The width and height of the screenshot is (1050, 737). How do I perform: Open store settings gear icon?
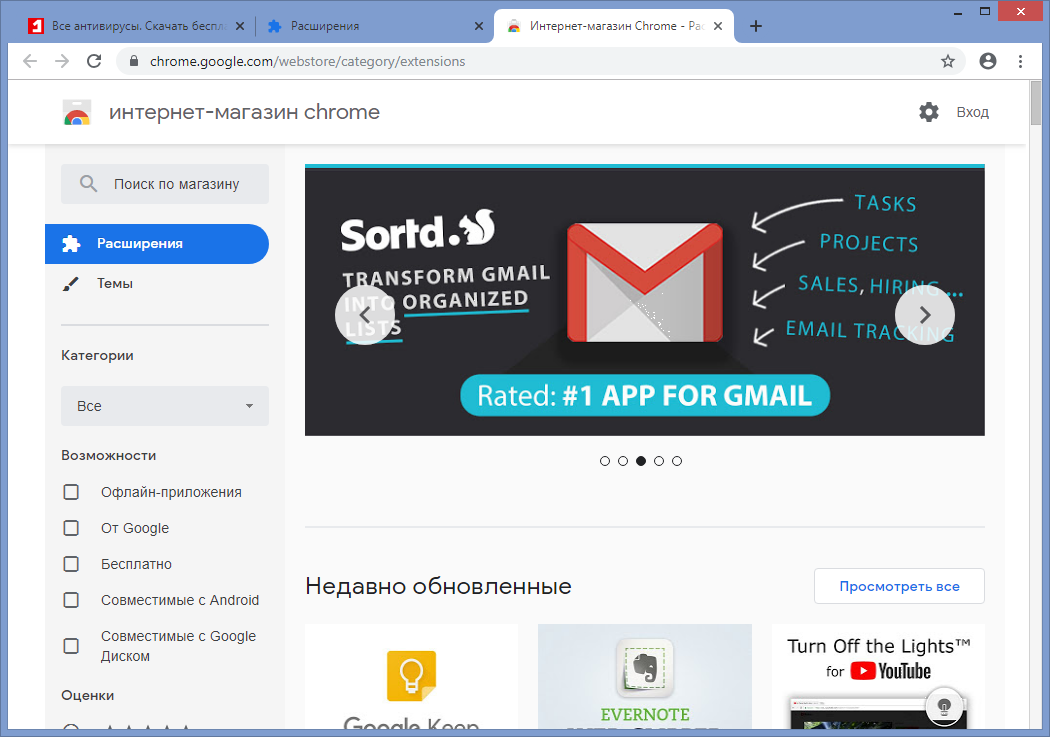929,112
